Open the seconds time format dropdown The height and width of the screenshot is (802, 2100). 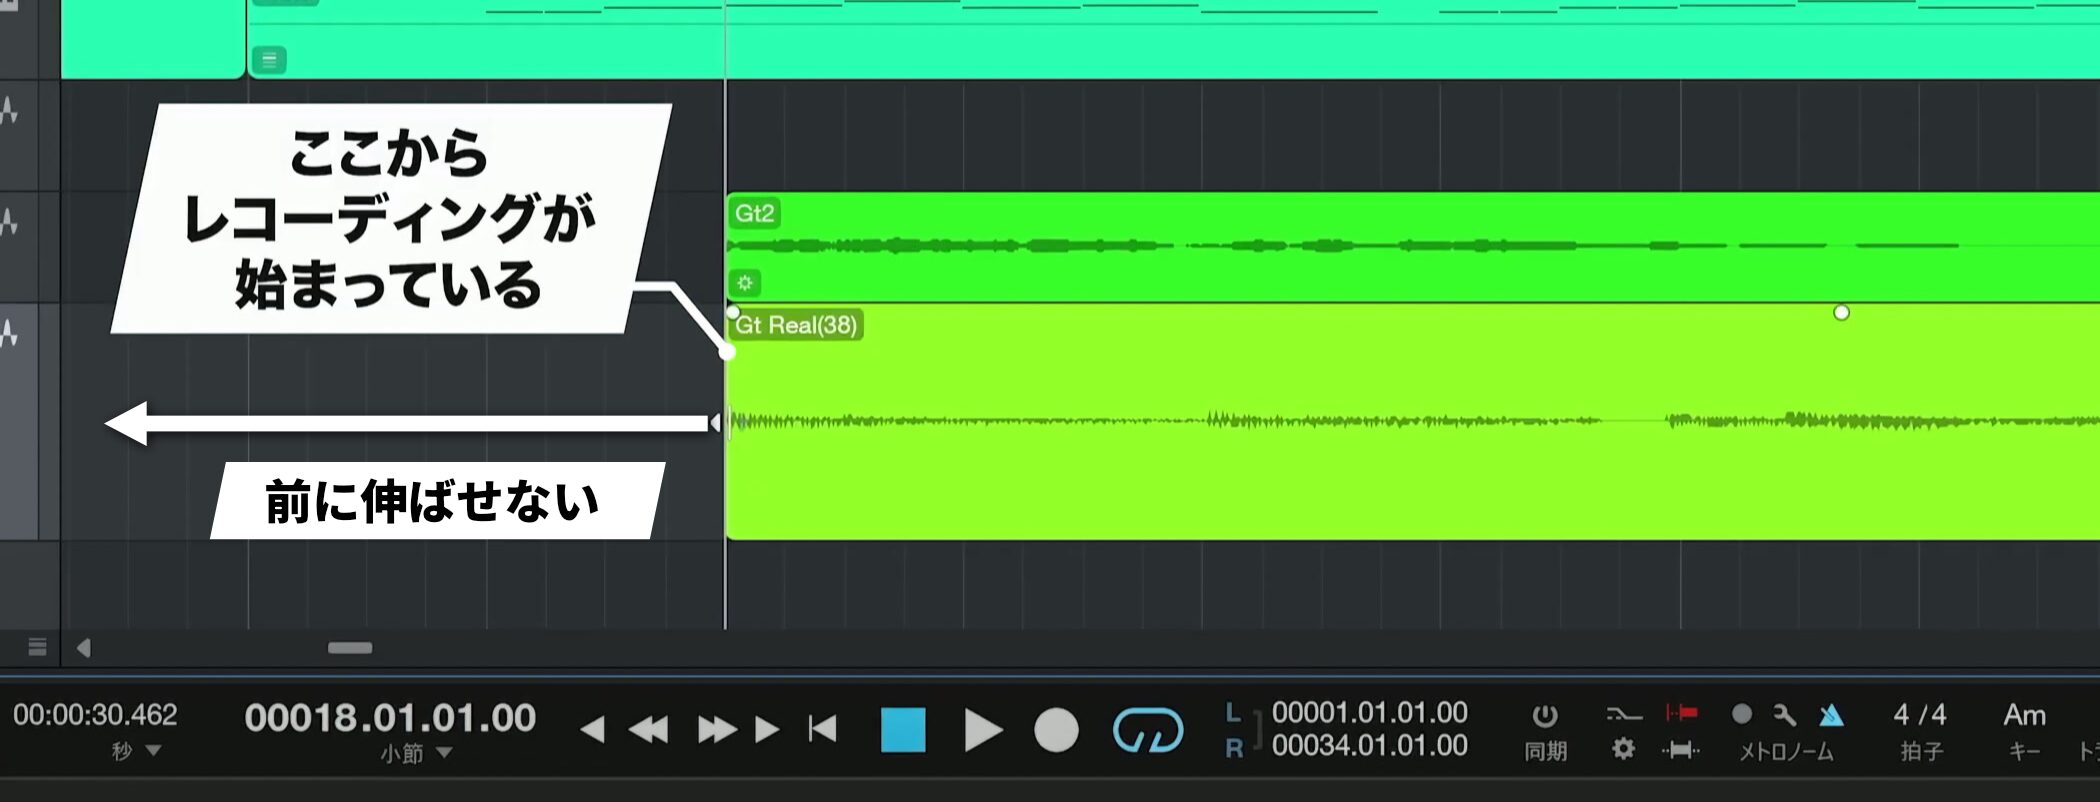pos(153,750)
